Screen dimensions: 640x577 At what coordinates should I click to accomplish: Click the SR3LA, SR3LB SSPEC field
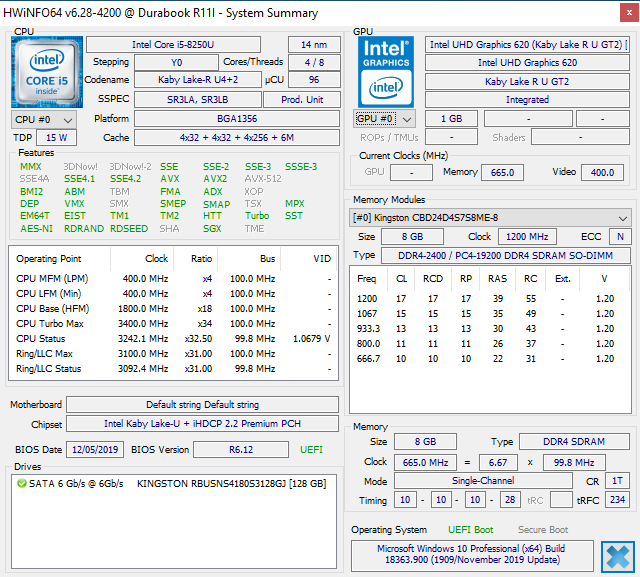point(203,99)
